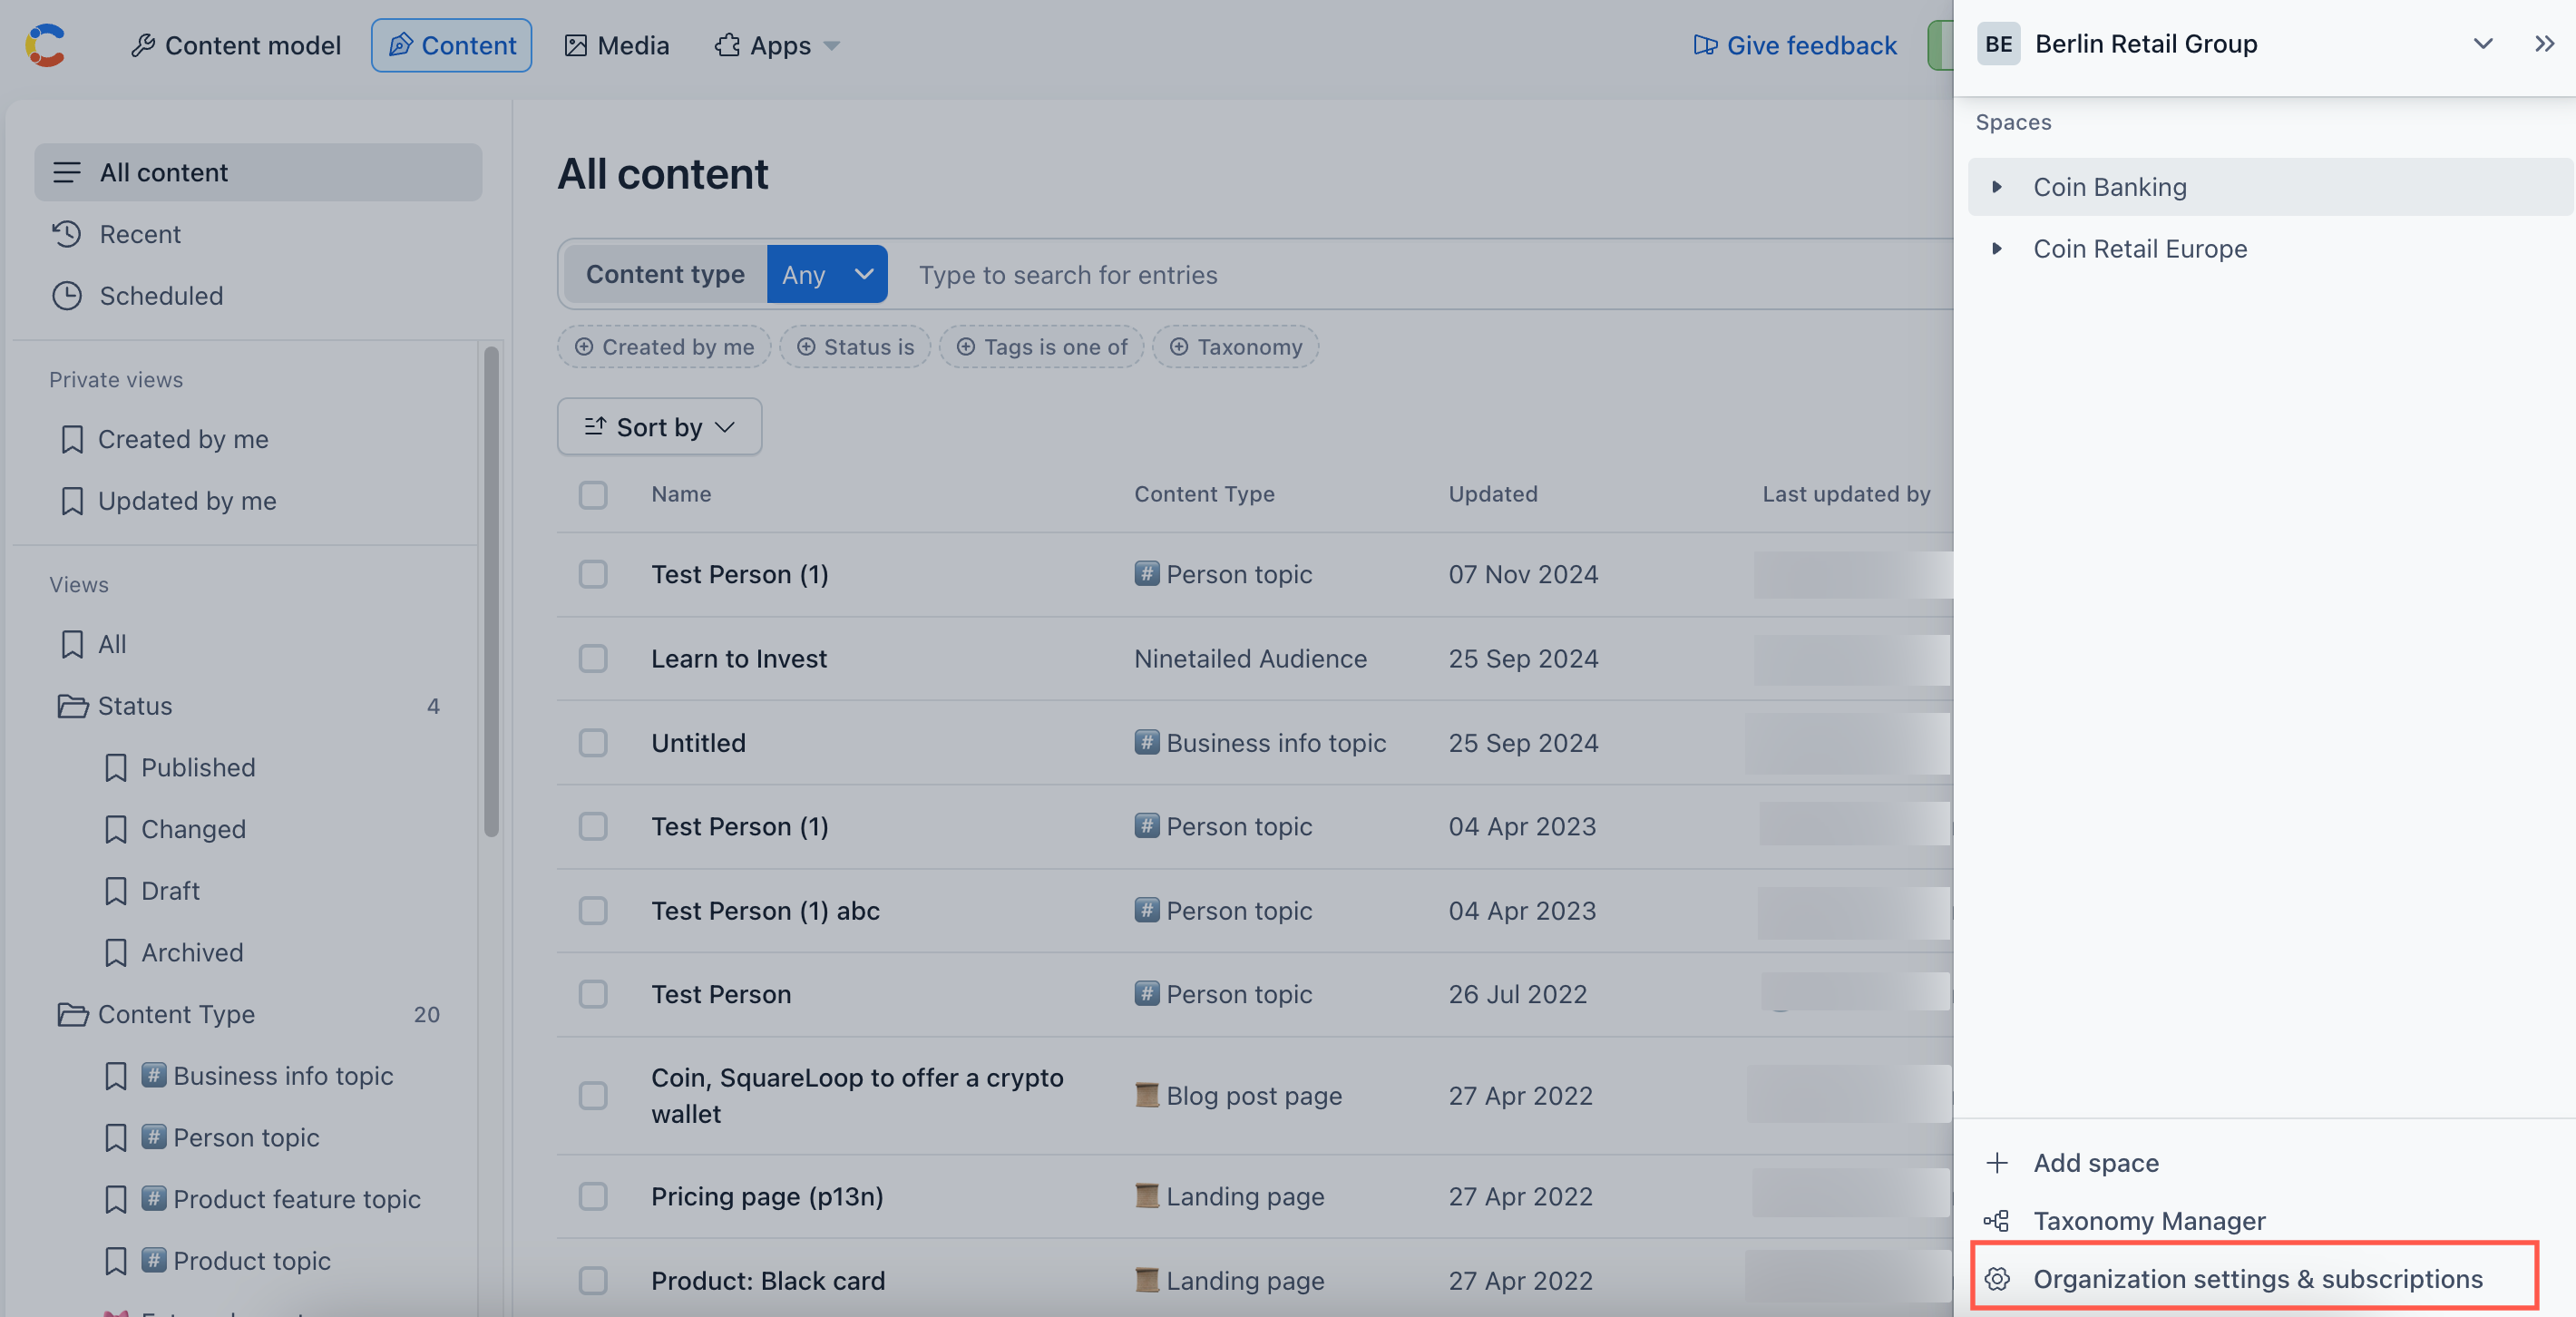Click the Sort by button
This screenshot has width=2576, height=1317.
[x=660, y=425]
